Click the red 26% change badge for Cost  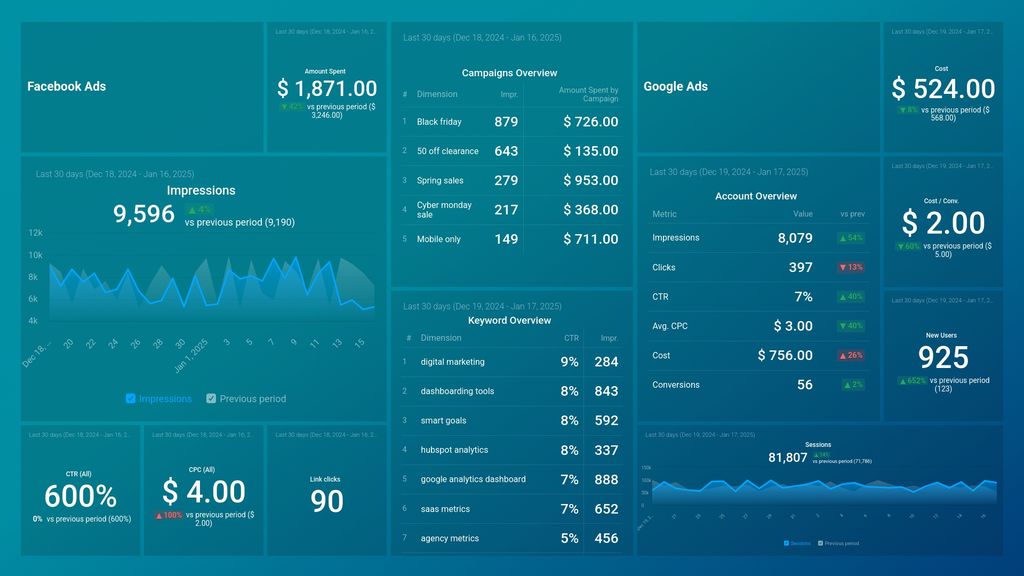click(x=851, y=355)
